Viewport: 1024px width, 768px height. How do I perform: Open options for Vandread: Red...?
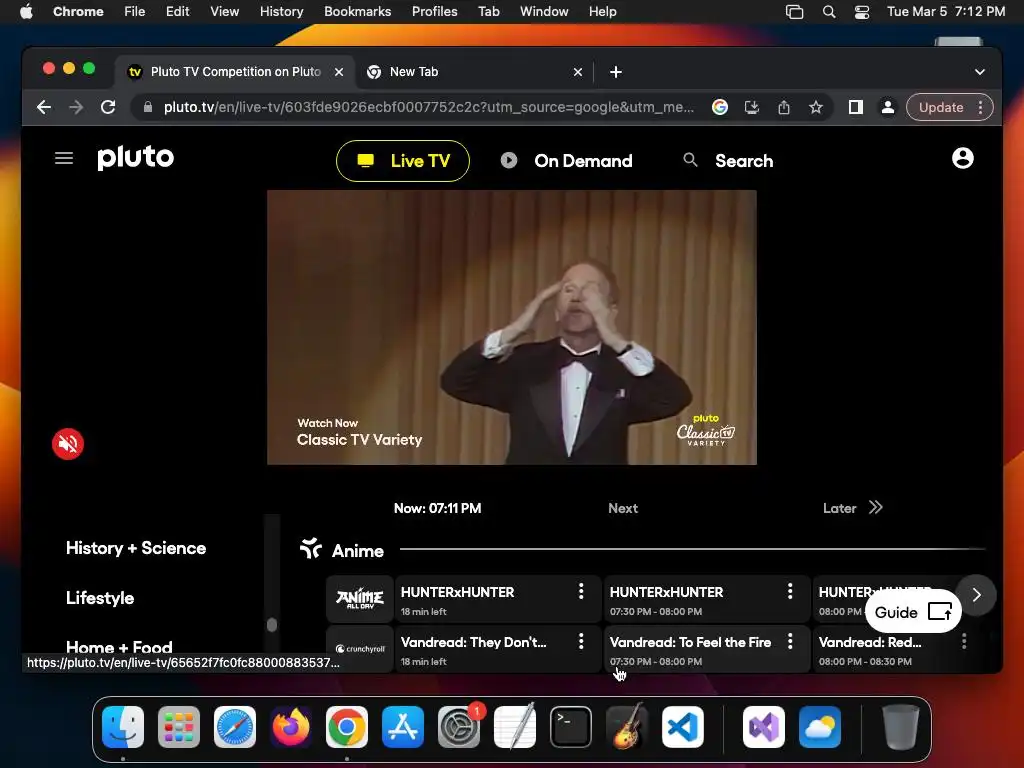coord(964,641)
